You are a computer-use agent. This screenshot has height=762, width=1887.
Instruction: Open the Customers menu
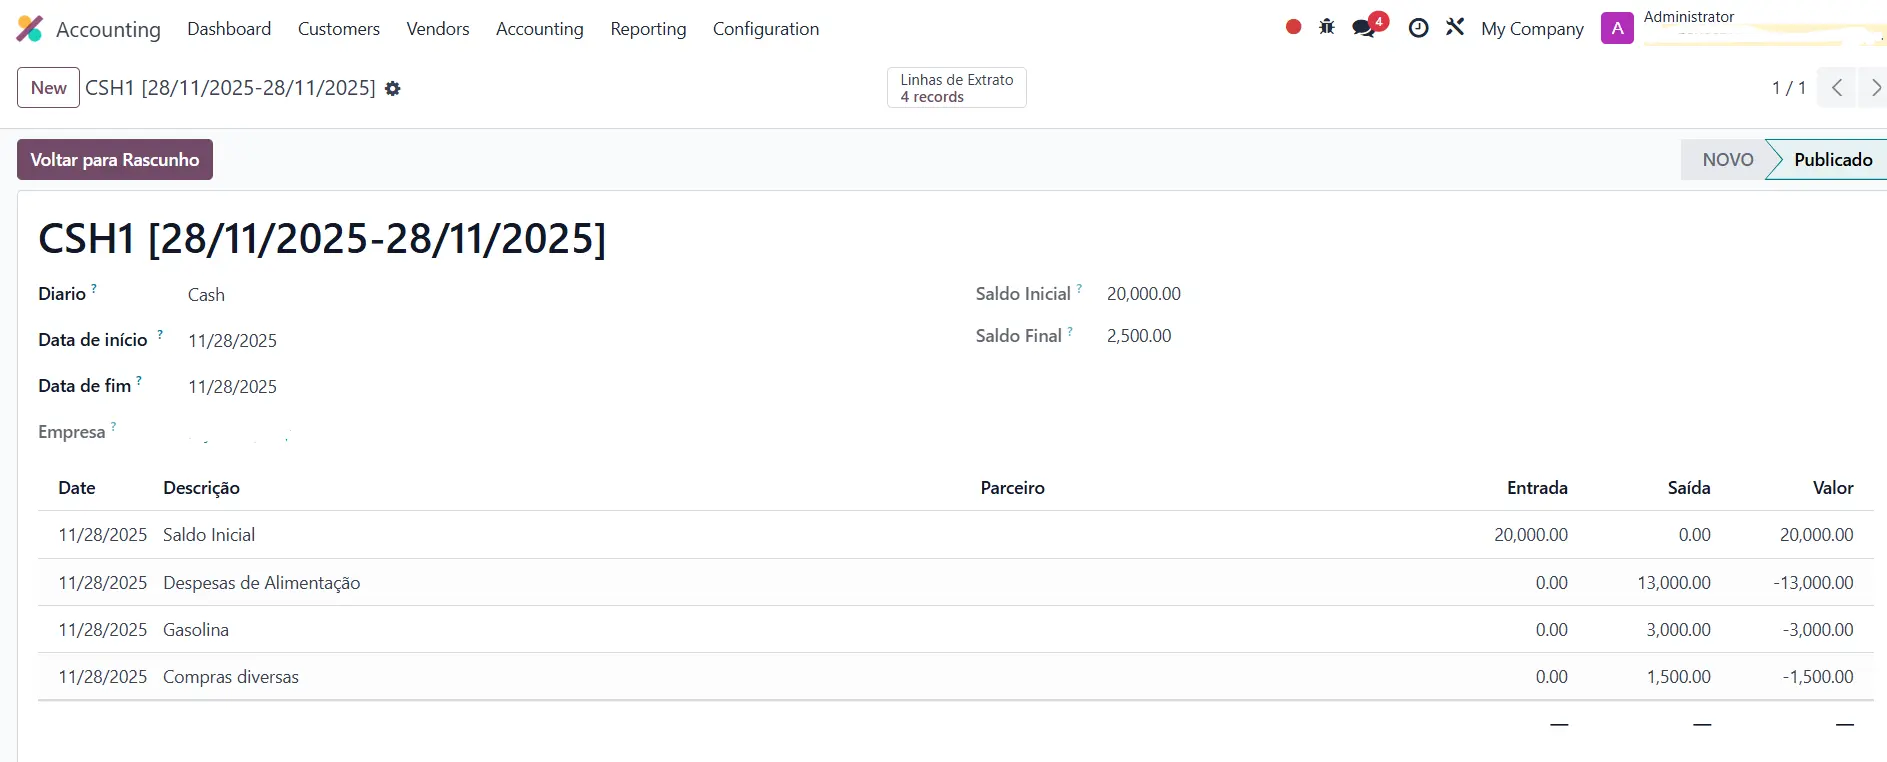point(338,29)
